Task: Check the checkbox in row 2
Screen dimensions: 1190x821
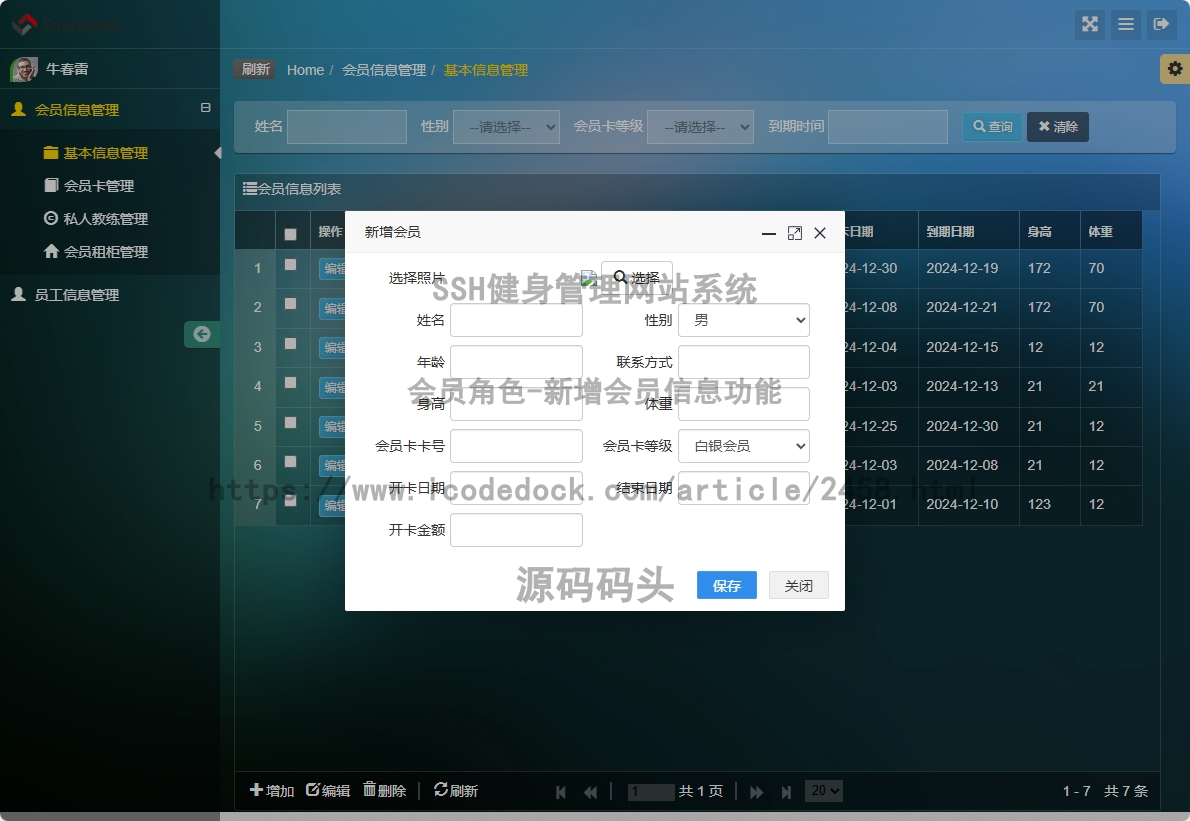Action: pos(290,304)
